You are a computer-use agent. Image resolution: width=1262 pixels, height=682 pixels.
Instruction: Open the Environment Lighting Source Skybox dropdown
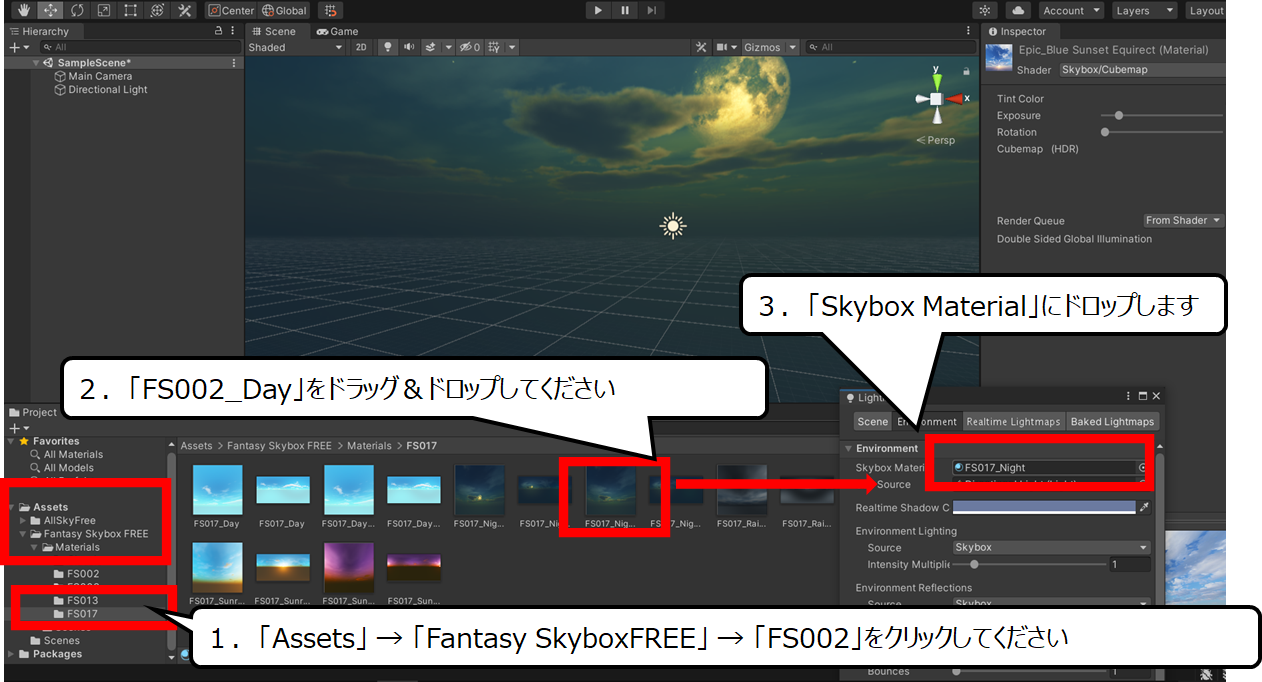[1051, 547]
